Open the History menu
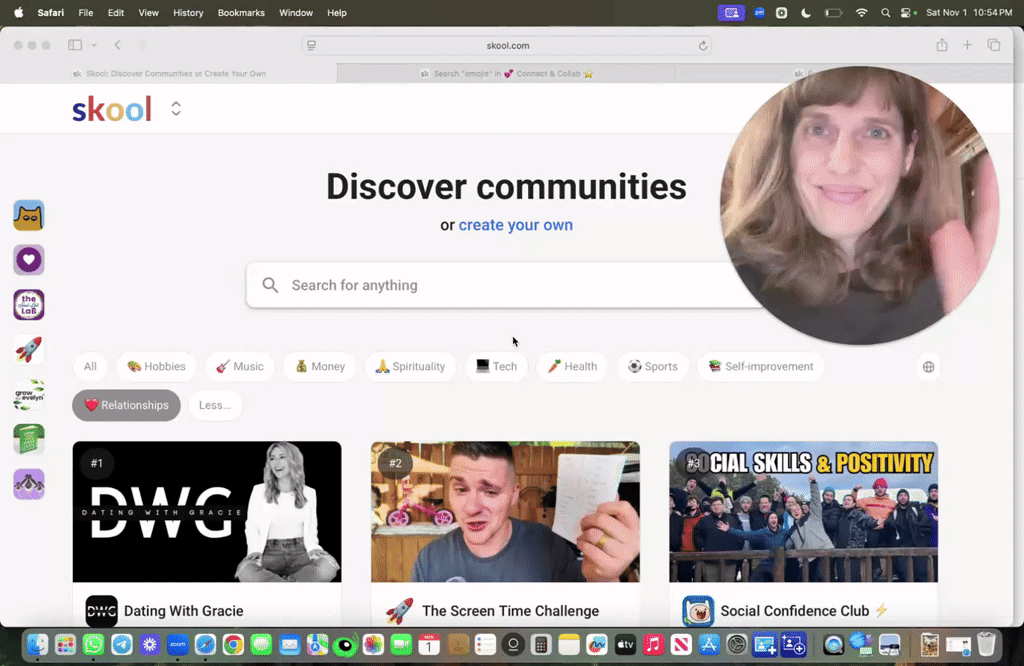This screenshot has height=666, width=1024. (x=187, y=13)
